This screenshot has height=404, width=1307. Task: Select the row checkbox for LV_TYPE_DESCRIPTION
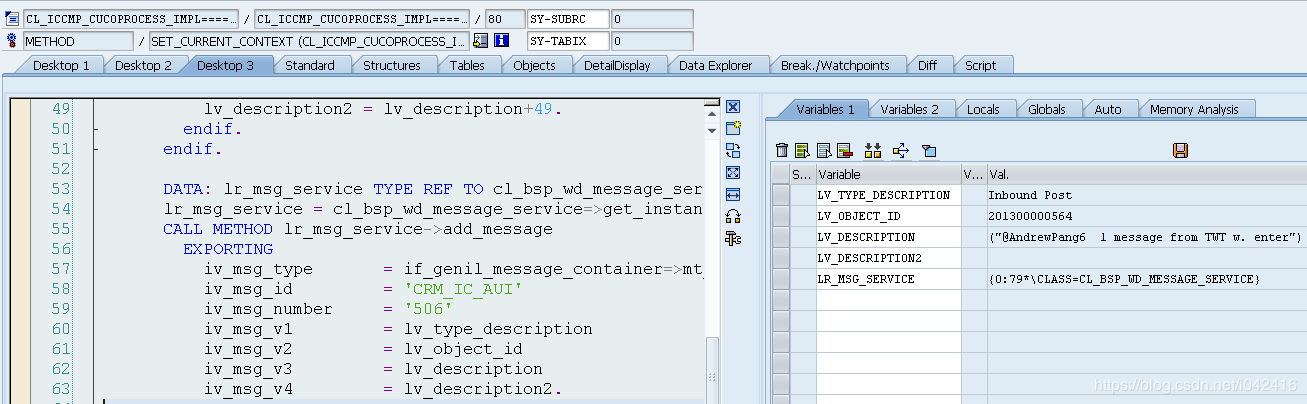pyautogui.click(x=781, y=195)
